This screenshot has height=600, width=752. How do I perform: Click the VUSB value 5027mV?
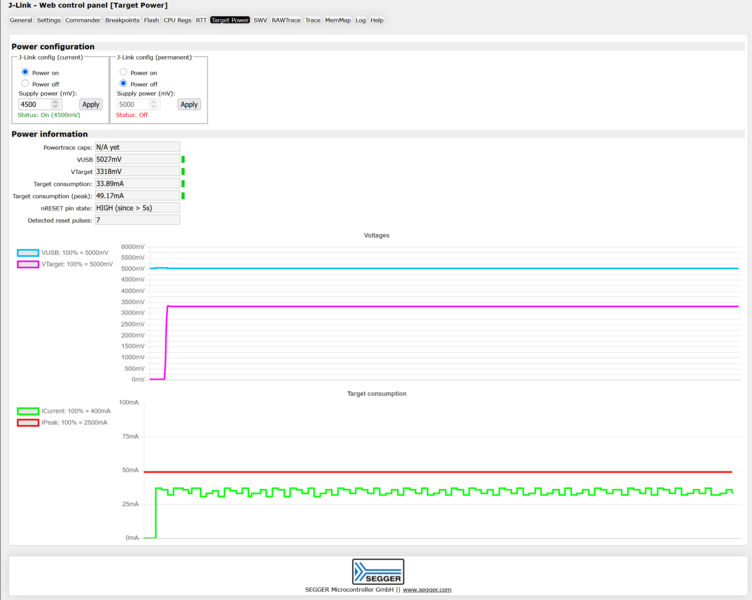pos(137,159)
